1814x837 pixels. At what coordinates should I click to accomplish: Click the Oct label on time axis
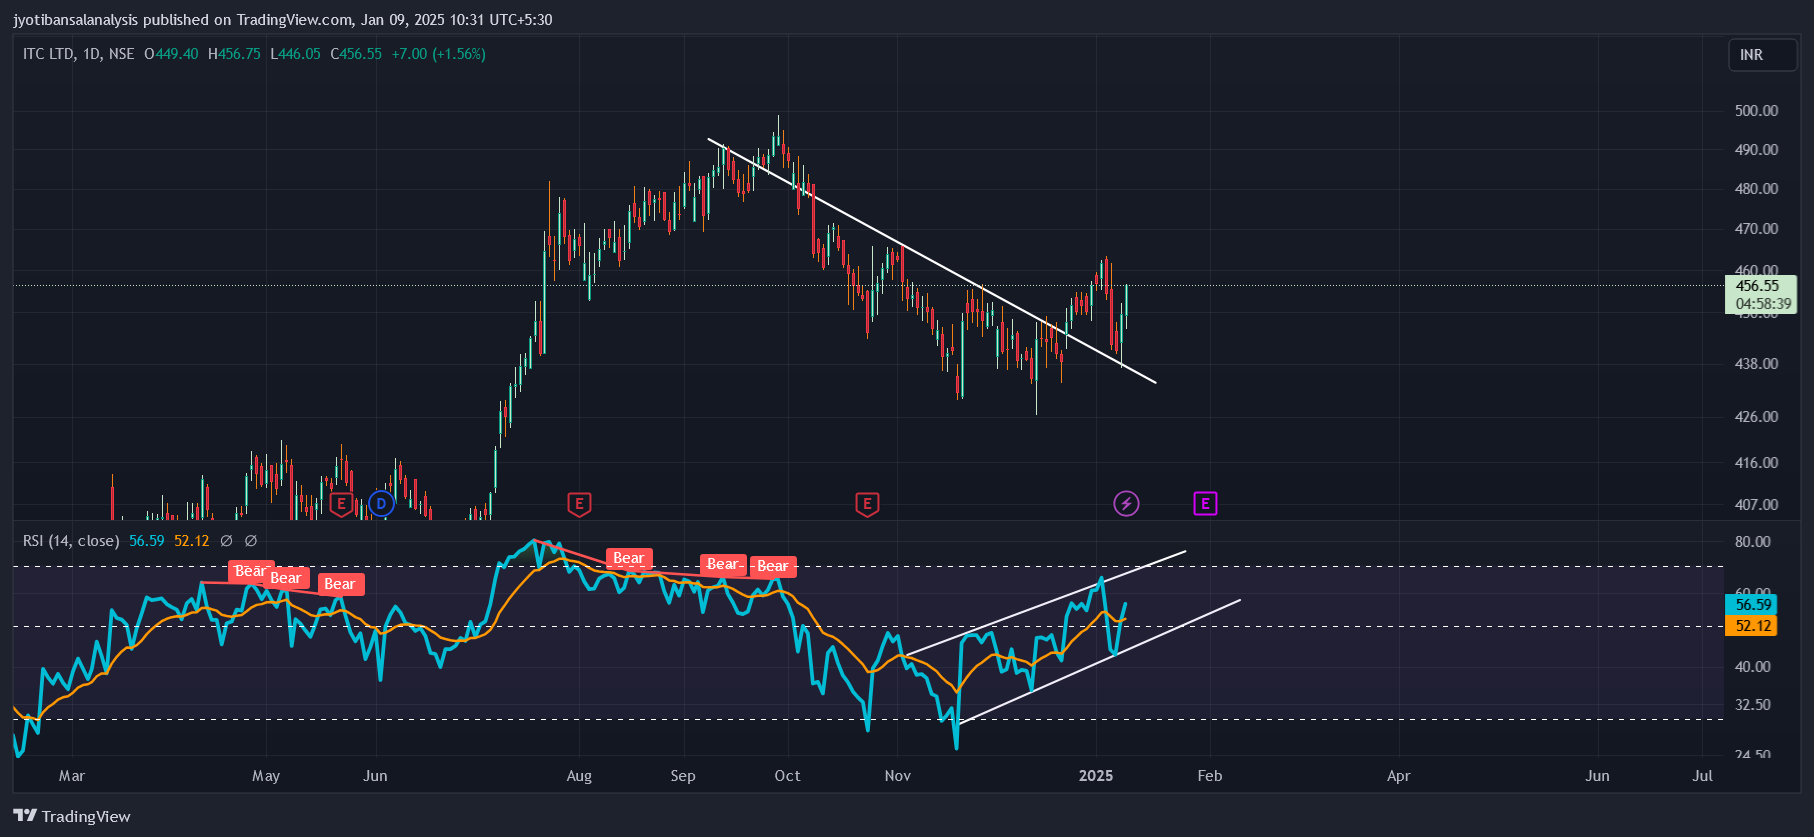click(787, 776)
